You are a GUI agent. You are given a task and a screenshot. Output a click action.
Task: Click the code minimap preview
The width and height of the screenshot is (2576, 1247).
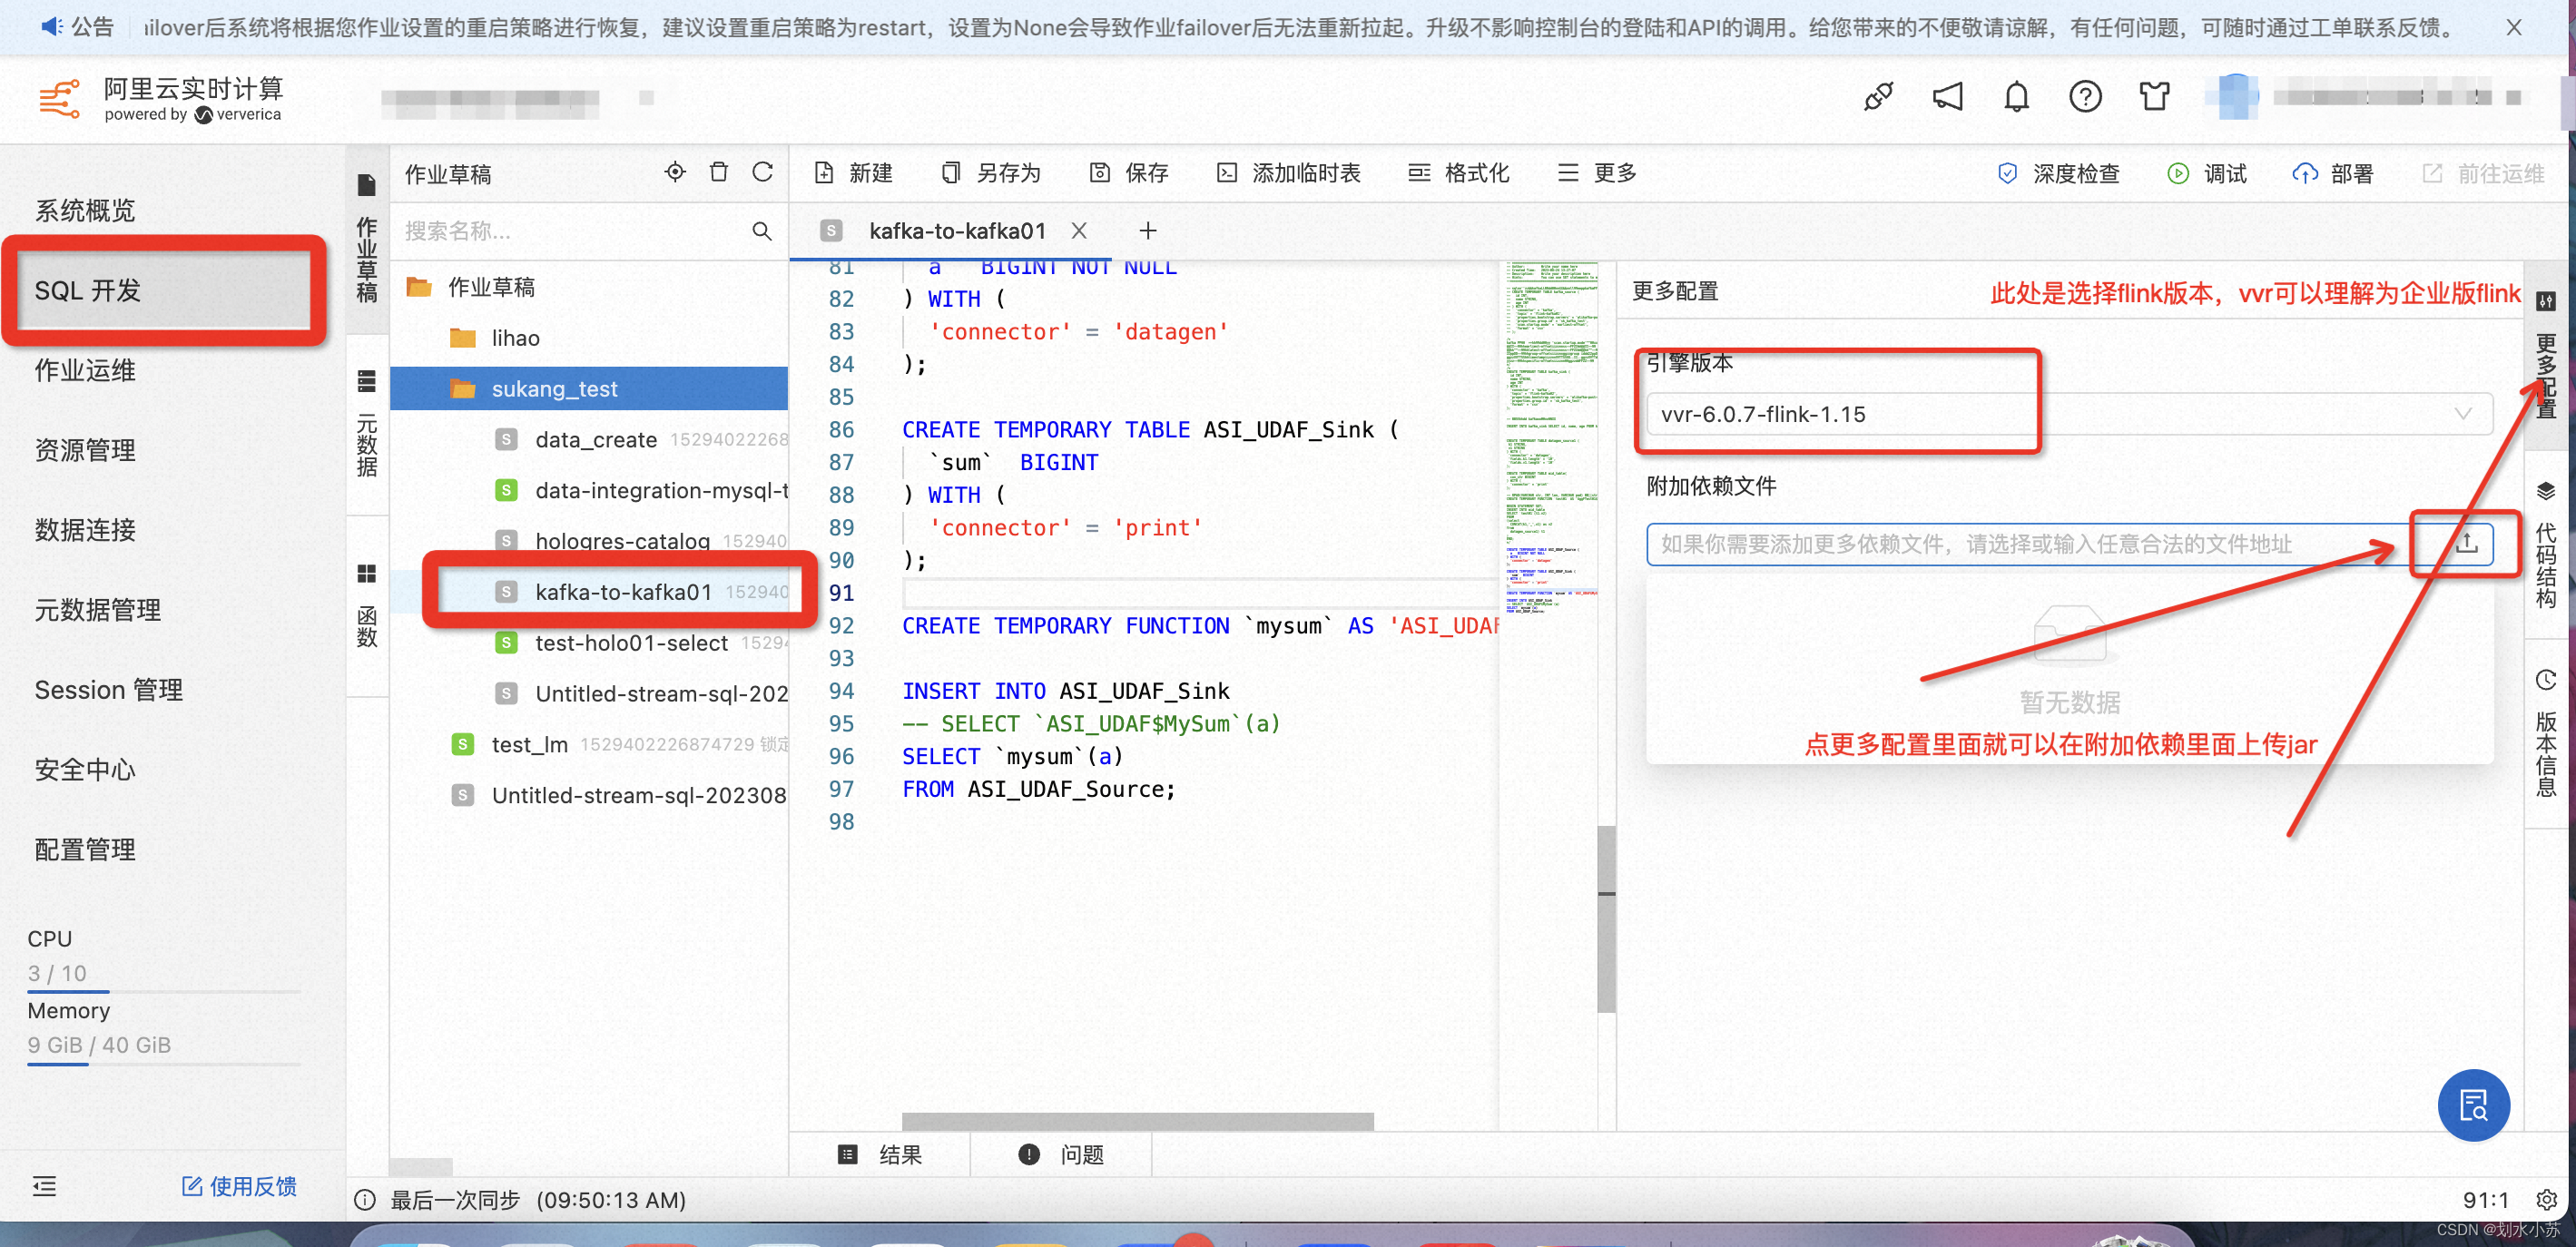pyautogui.click(x=1551, y=440)
